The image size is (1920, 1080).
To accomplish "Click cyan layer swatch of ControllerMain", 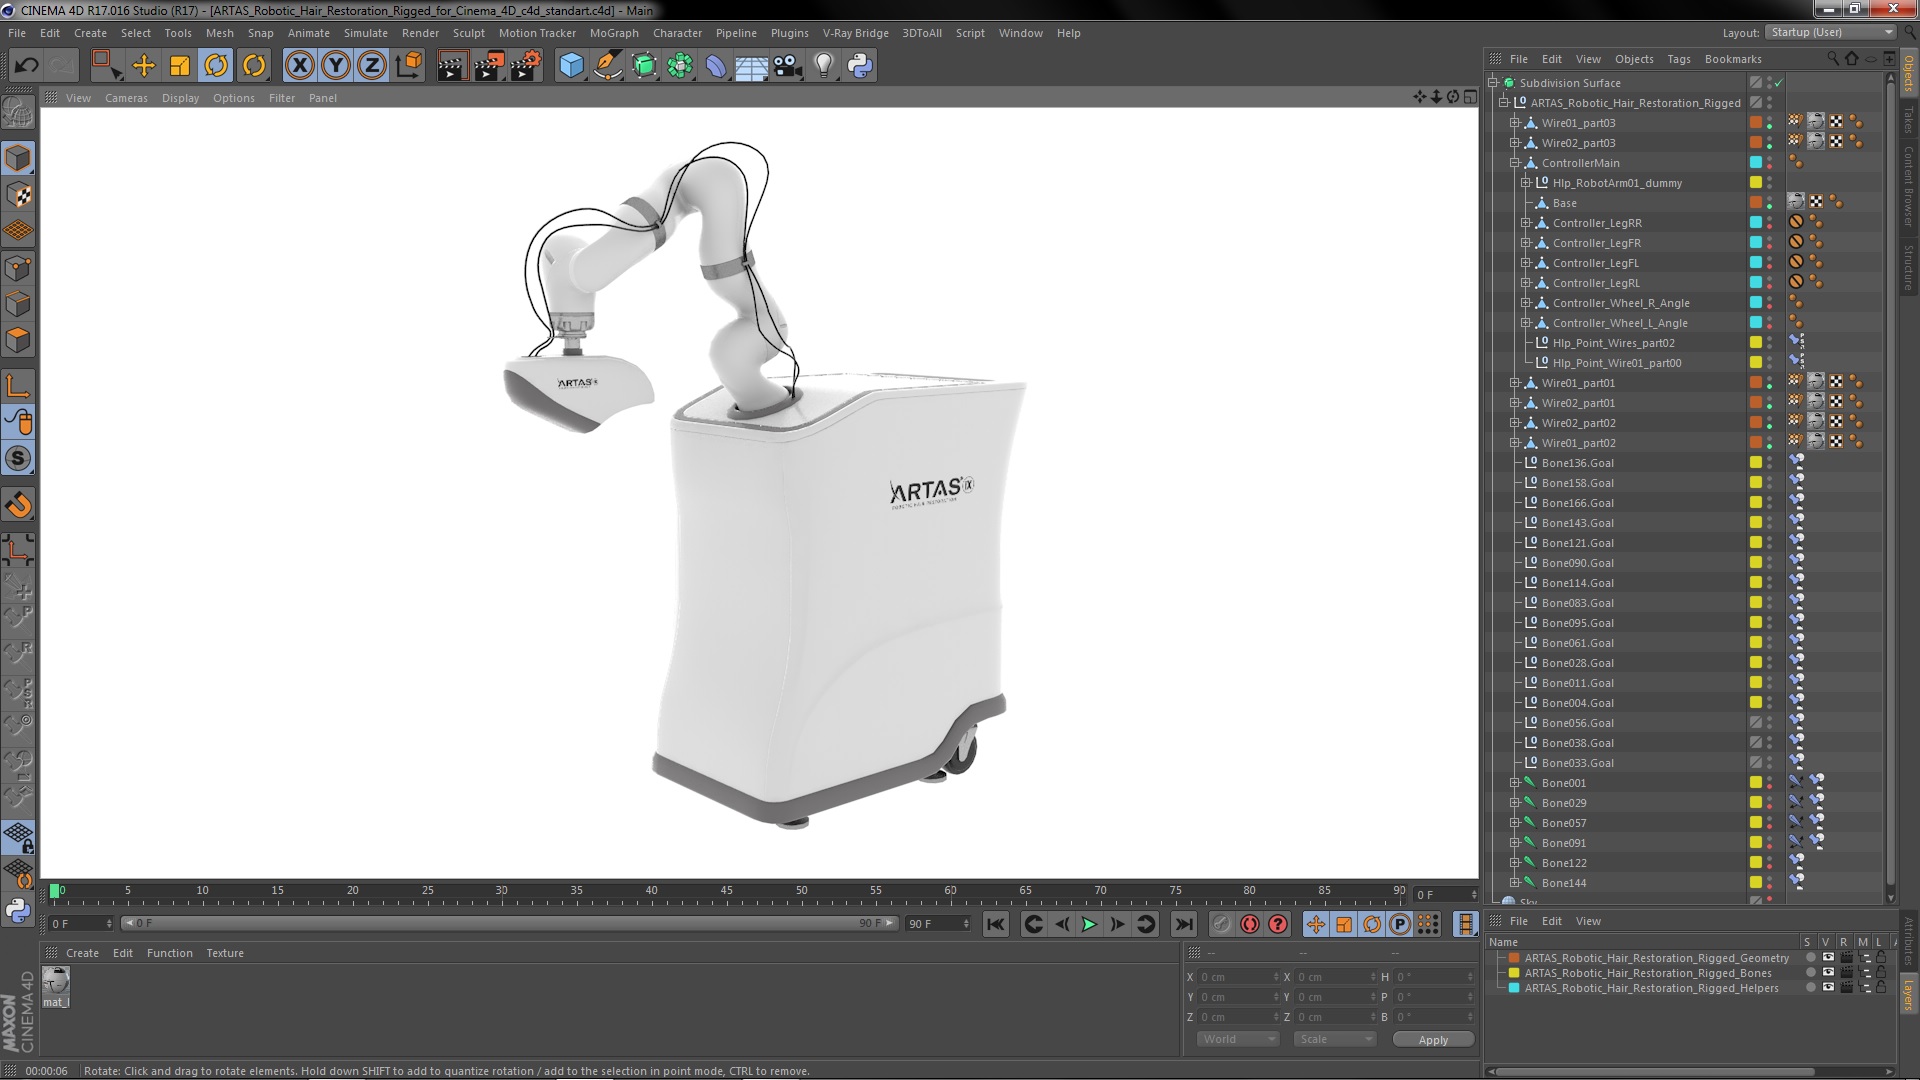I will 1756,163.
